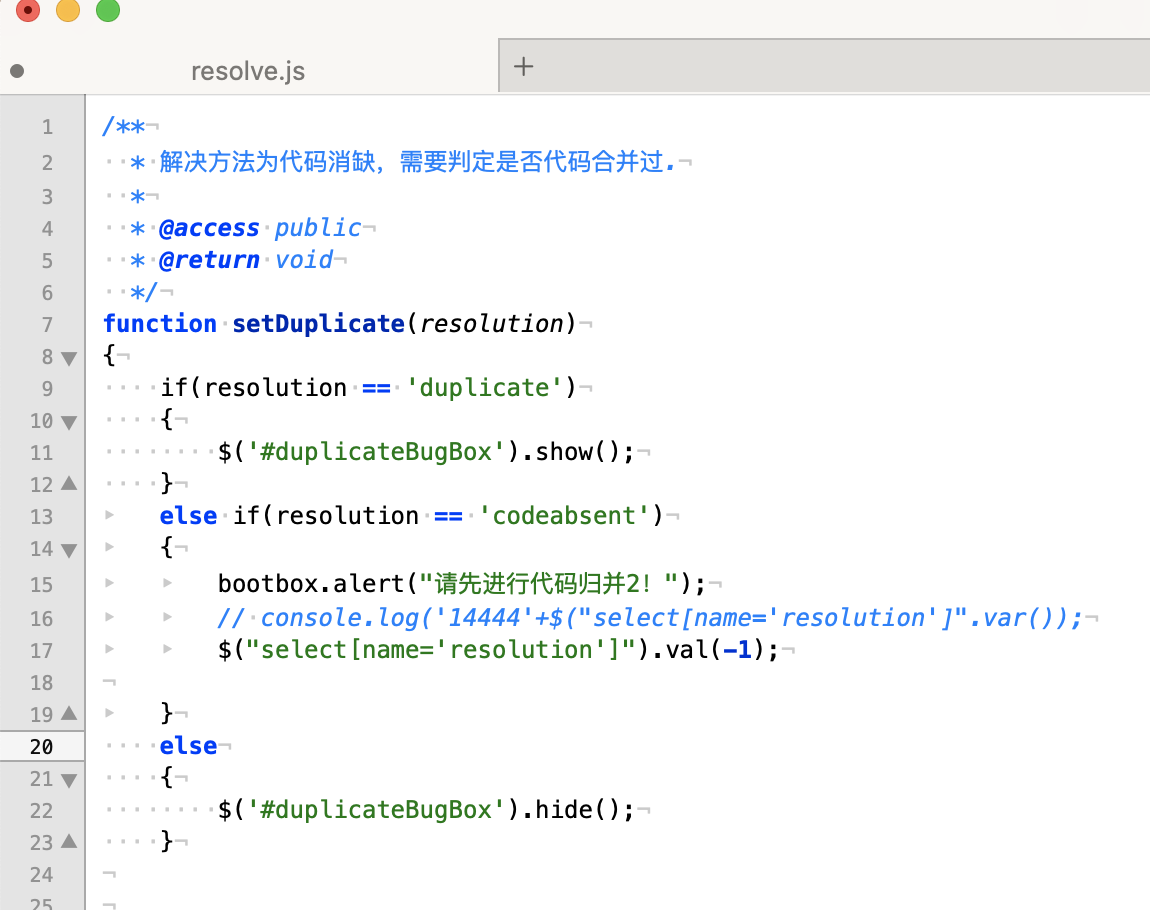The height and width of the screenshot is (910, 1150).
Task: Click the @access annotation in the comment
Action: click(x=209, y=228)
